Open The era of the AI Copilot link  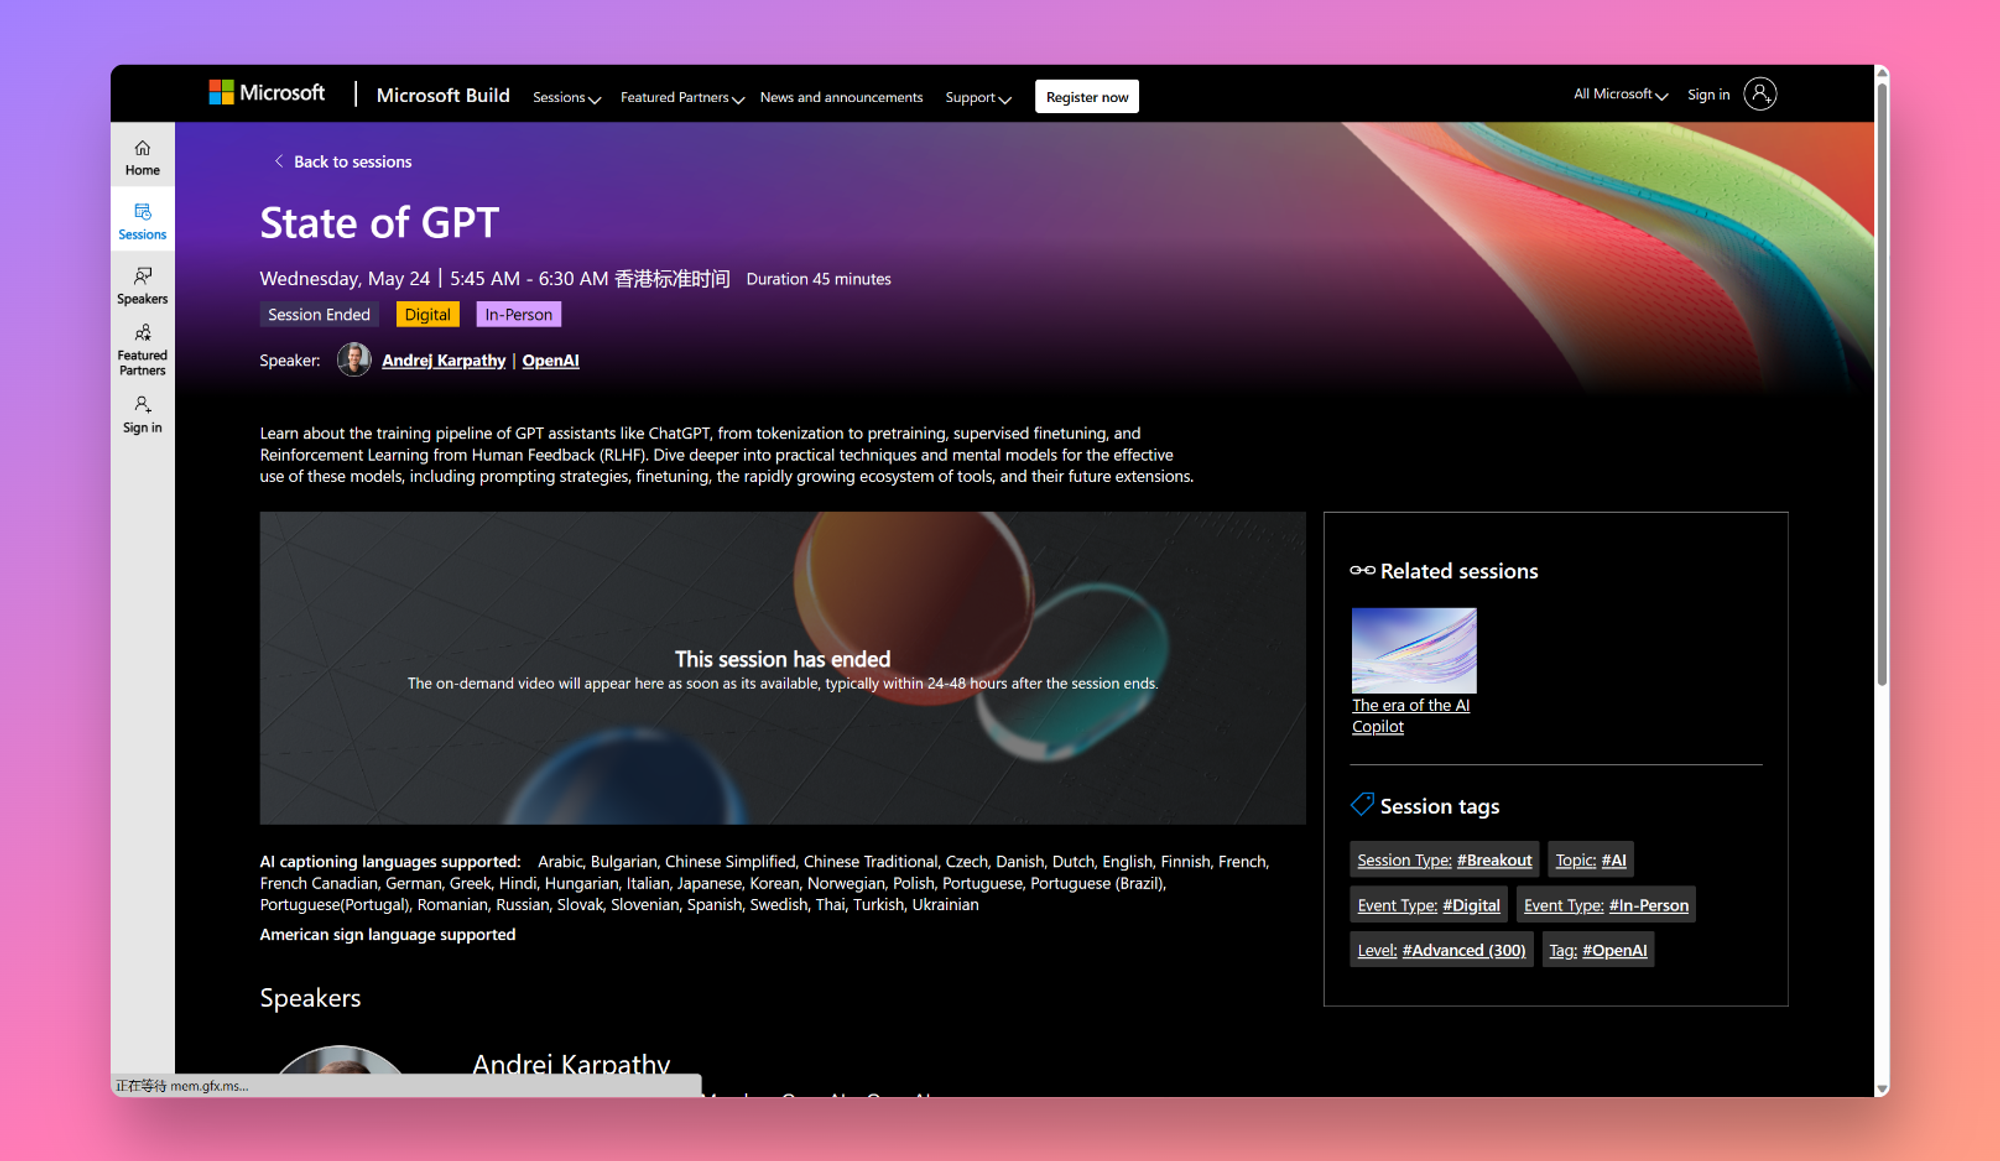point(1410,716)
